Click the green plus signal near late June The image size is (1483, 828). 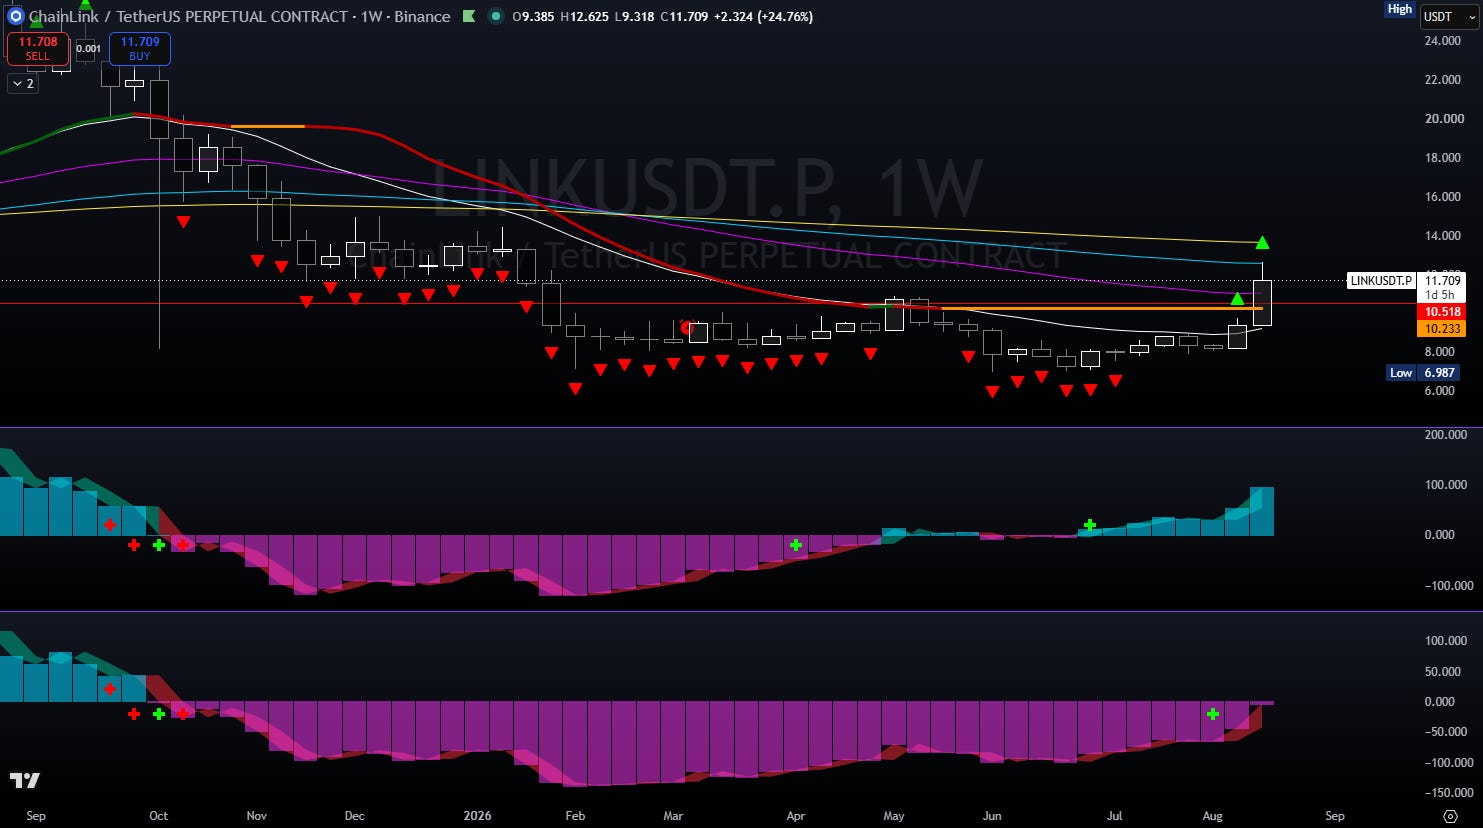(1090, 525)
